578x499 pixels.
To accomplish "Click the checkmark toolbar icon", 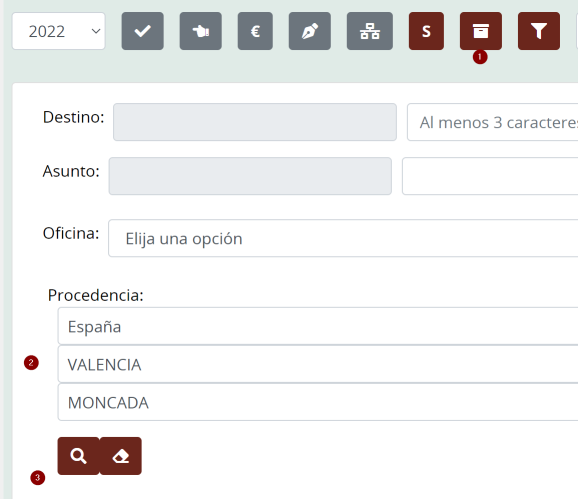I will tap(143, 31).
